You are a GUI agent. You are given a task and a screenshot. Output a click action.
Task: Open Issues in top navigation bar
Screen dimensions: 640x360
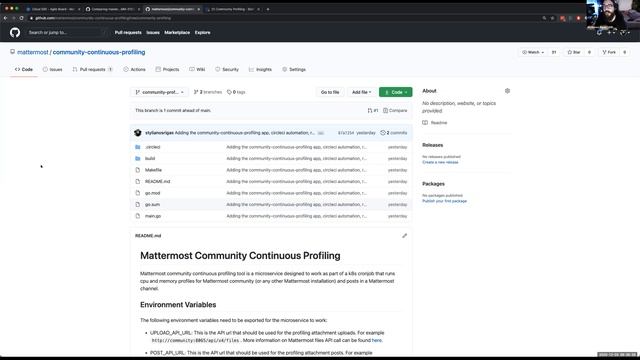pos(153,32)
